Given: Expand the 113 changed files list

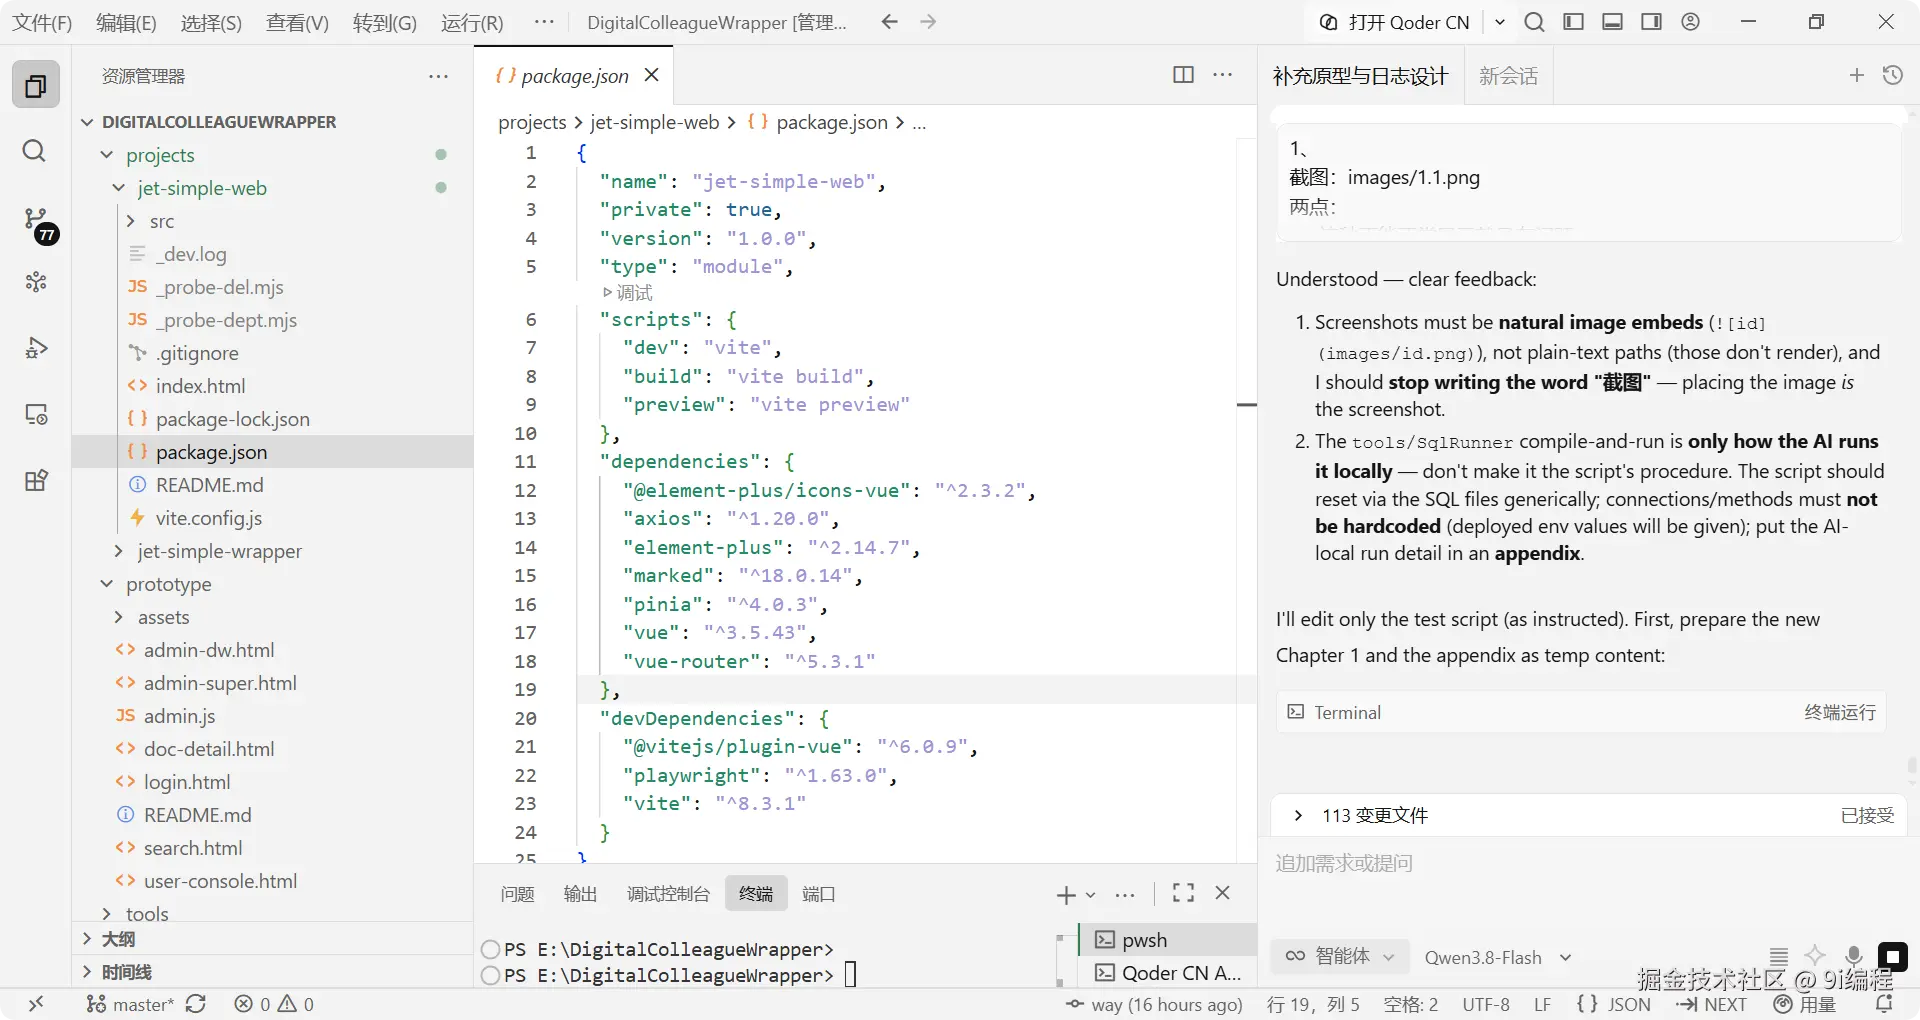Looking at the screenshot, I should click(1298, 815).
